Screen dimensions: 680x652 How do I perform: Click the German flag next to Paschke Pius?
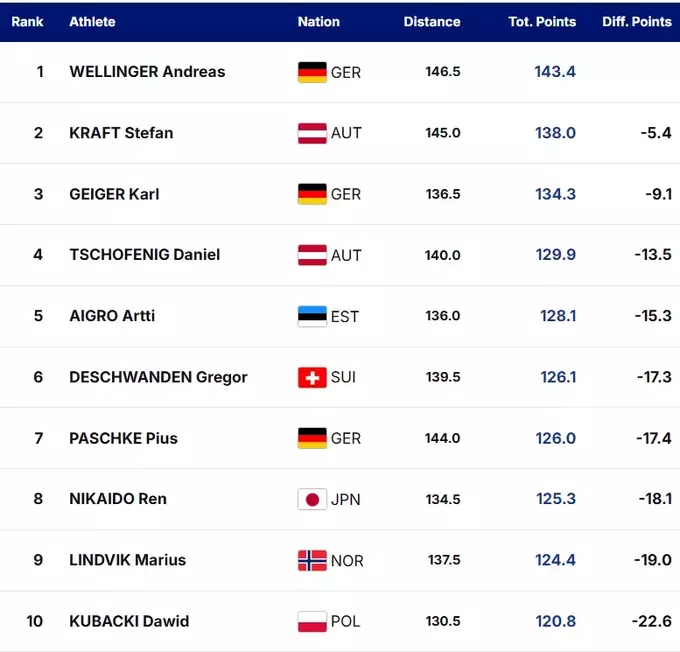[312, 438]
